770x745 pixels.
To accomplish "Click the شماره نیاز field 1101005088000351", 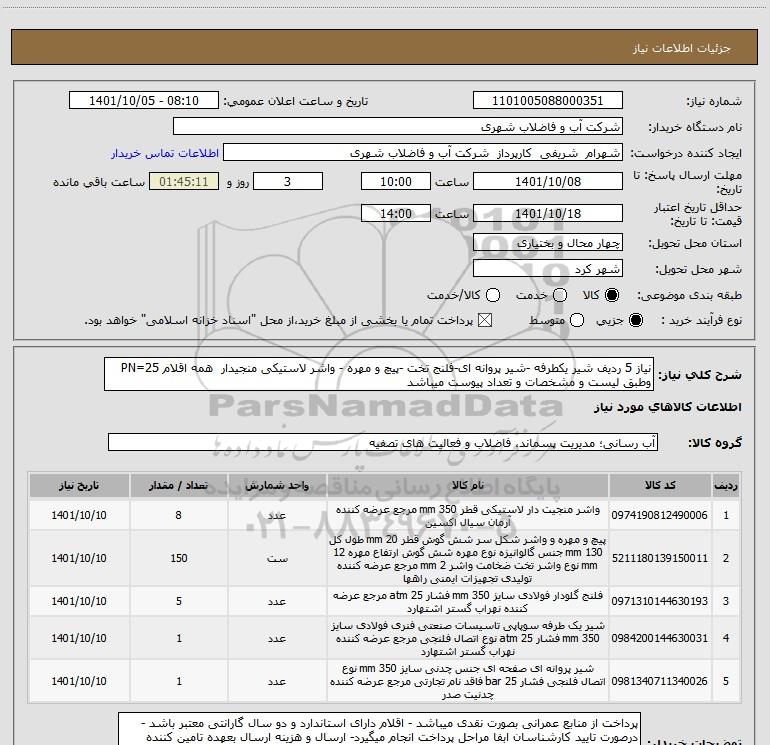I will point(548,100).
